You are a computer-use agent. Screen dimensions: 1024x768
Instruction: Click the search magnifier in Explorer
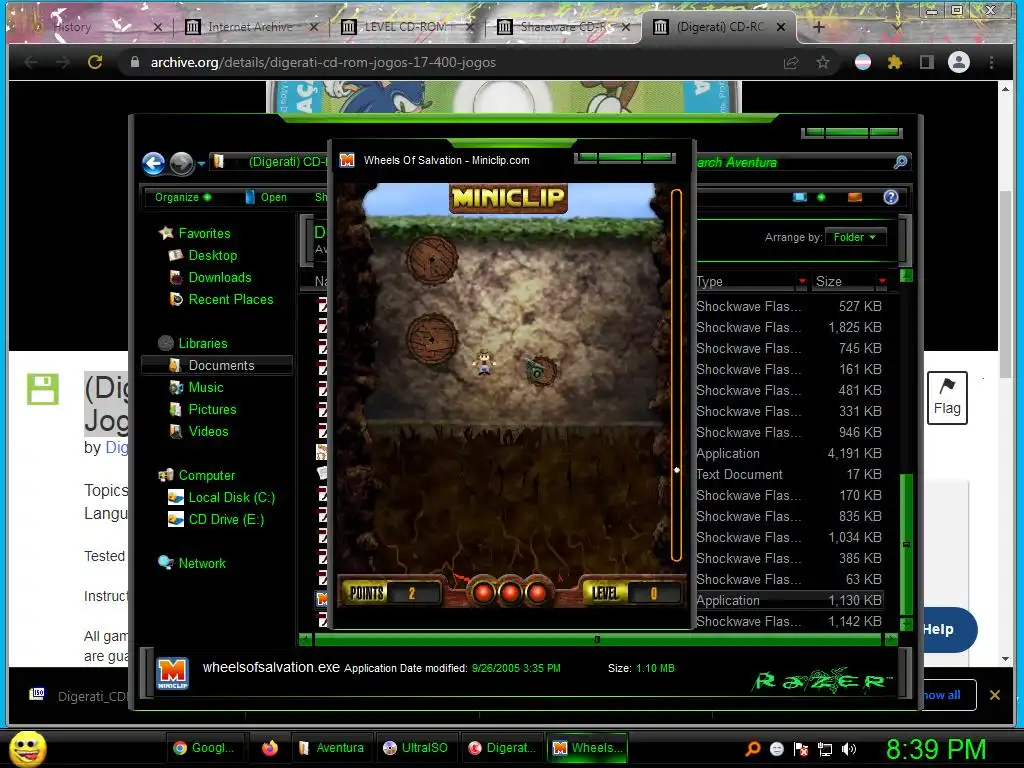pyautogui.click(x=900, y=162)
